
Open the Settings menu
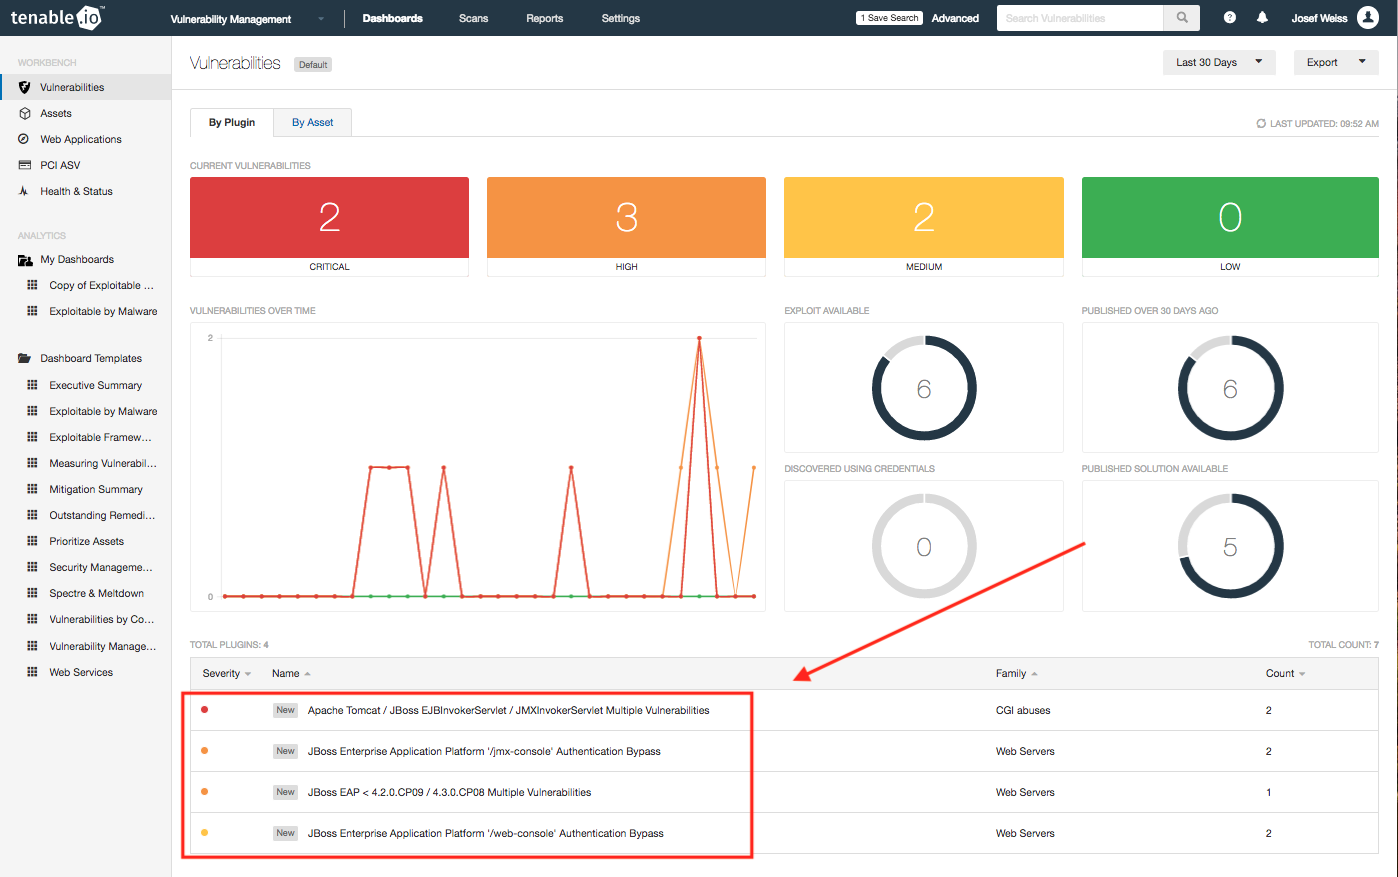621,18
